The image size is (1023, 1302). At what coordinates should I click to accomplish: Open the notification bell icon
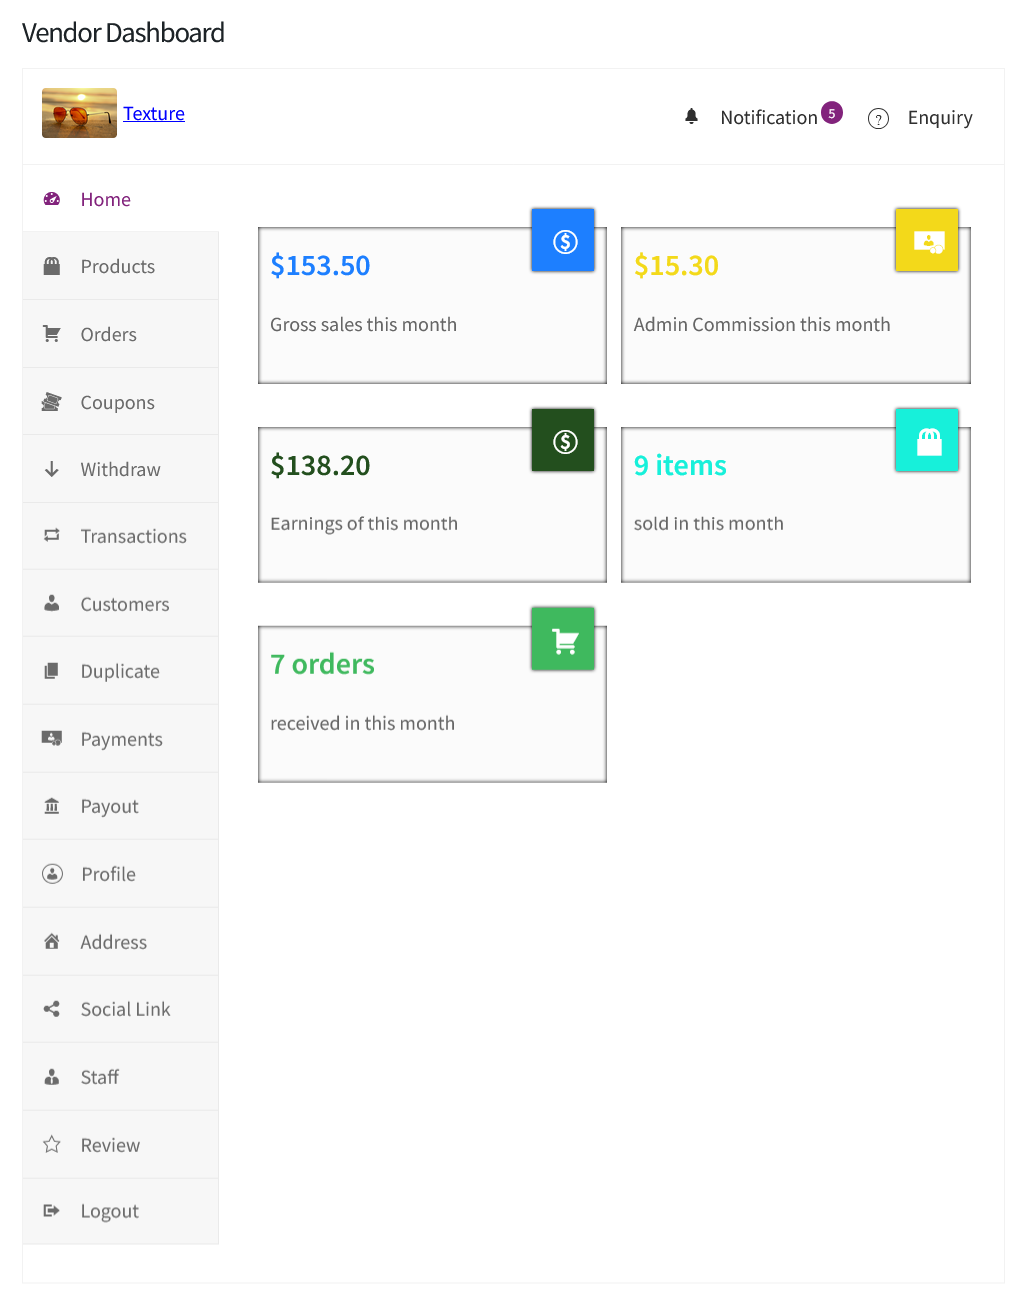click(692, 116)
